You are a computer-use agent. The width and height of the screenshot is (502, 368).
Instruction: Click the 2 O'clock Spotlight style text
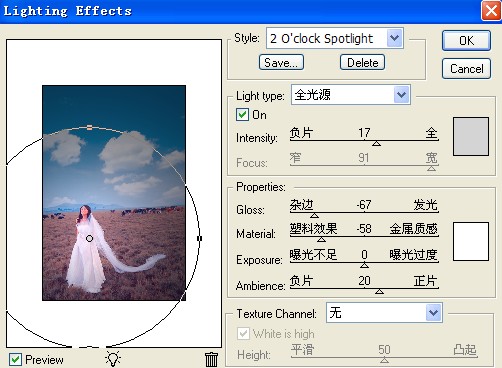pos(321,38)
